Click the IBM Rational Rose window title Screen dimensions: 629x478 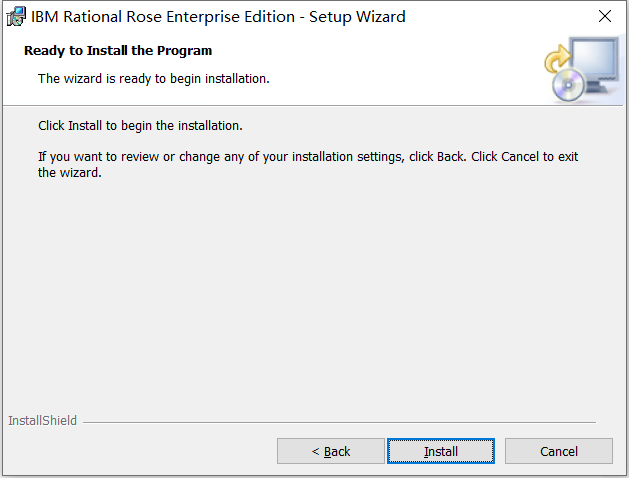(218, 17)
